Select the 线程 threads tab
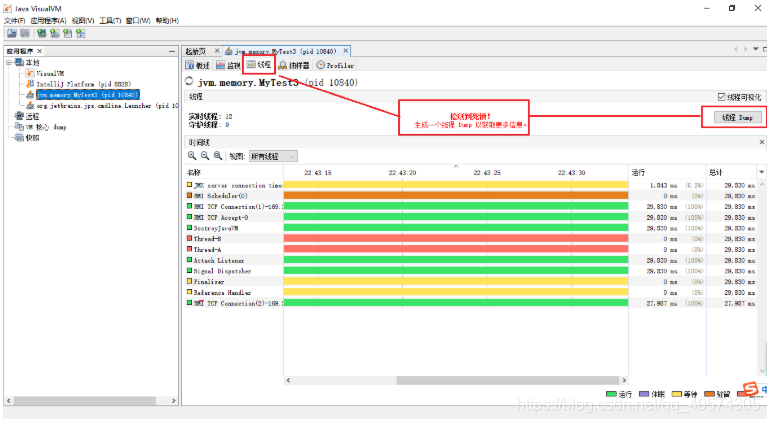Screen dimensions: 770x423 [259, 64]
